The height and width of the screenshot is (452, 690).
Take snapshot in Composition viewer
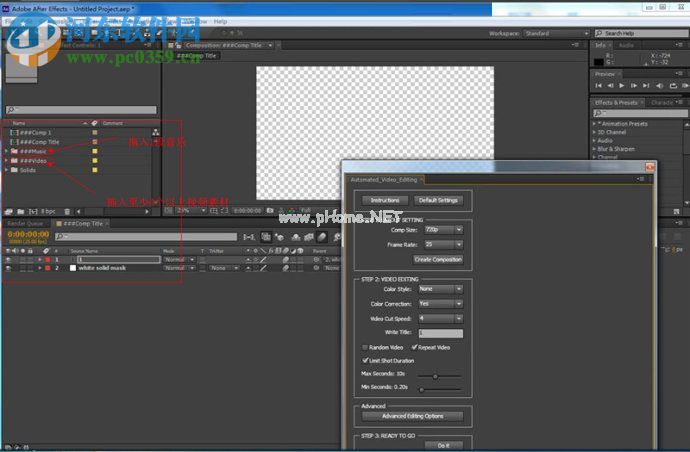[x=270, y=211]
